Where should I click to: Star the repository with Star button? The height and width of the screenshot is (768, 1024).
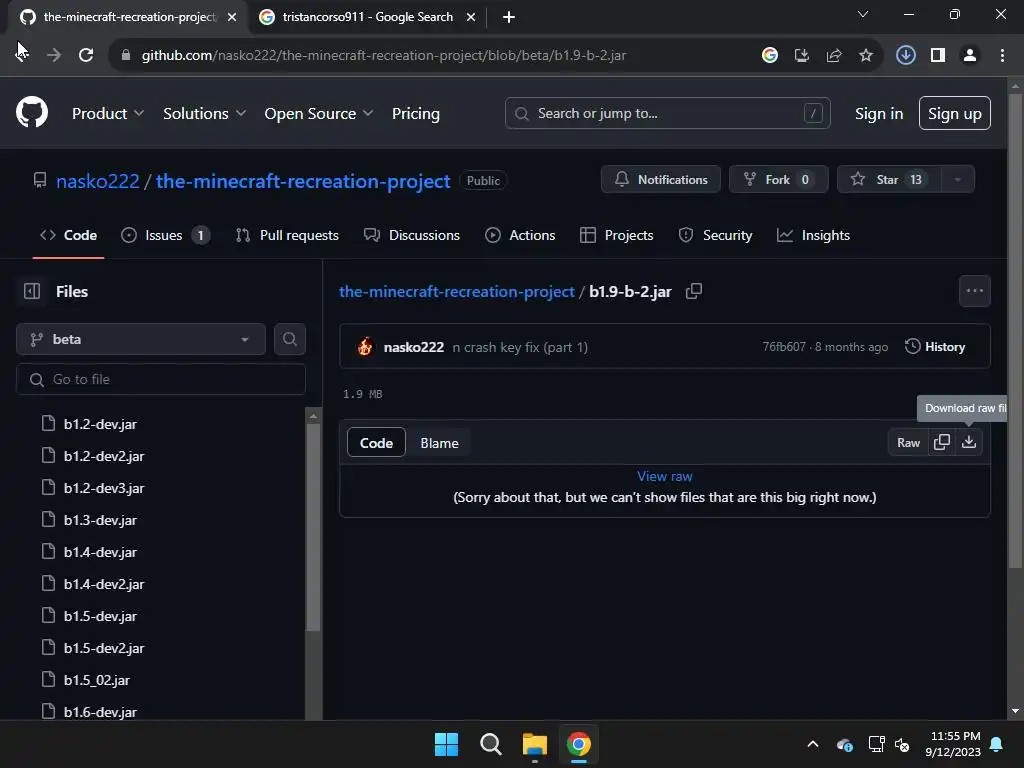point(889,180)
